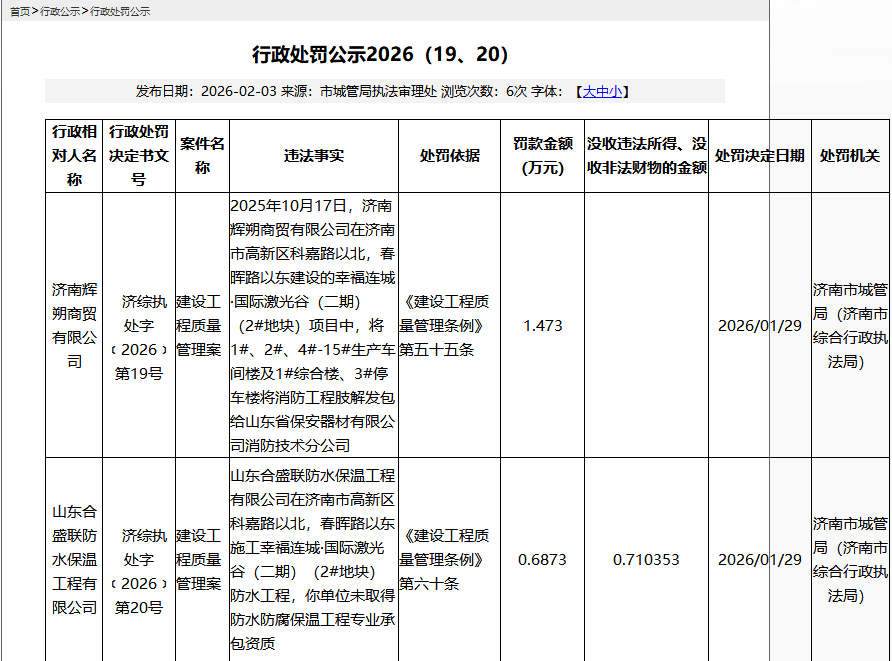Click the 山东合盛联防水保温工程有限公司 cell
The width and height of the screenshot is (892, 661).
pos(74,560)
